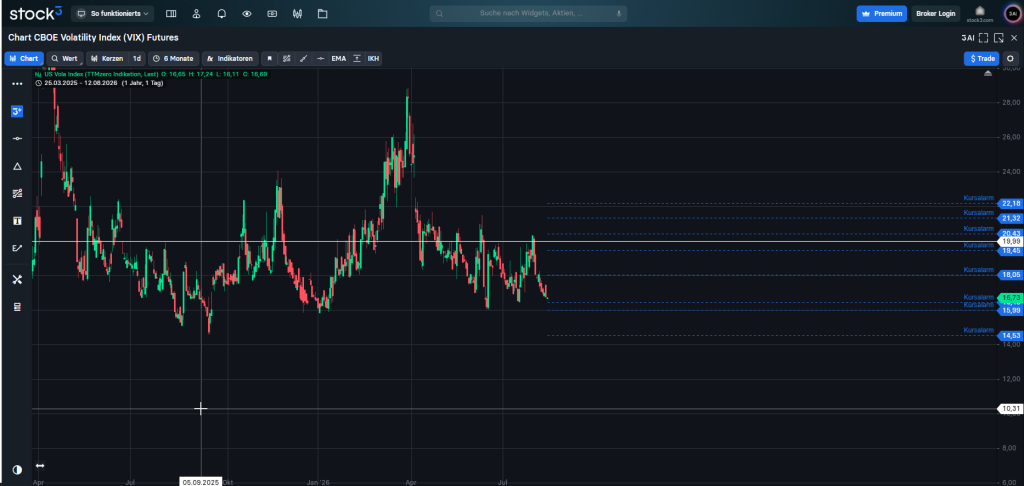Select the brush line tool in toolbar

point(303,58)
